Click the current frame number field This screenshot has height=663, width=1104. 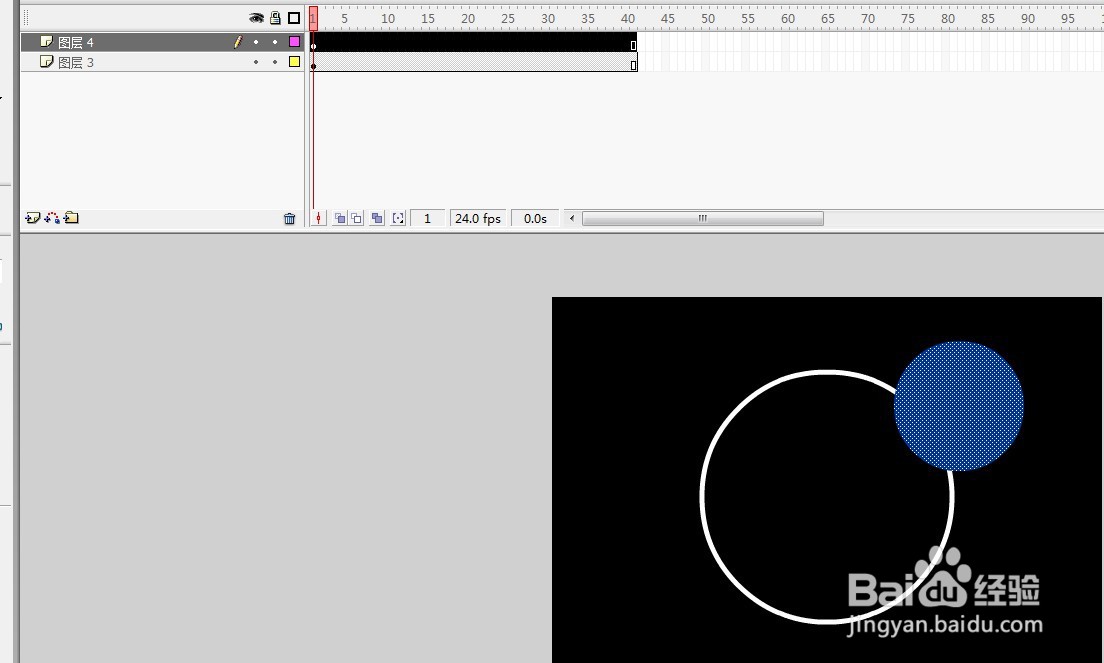coord(427,219)
